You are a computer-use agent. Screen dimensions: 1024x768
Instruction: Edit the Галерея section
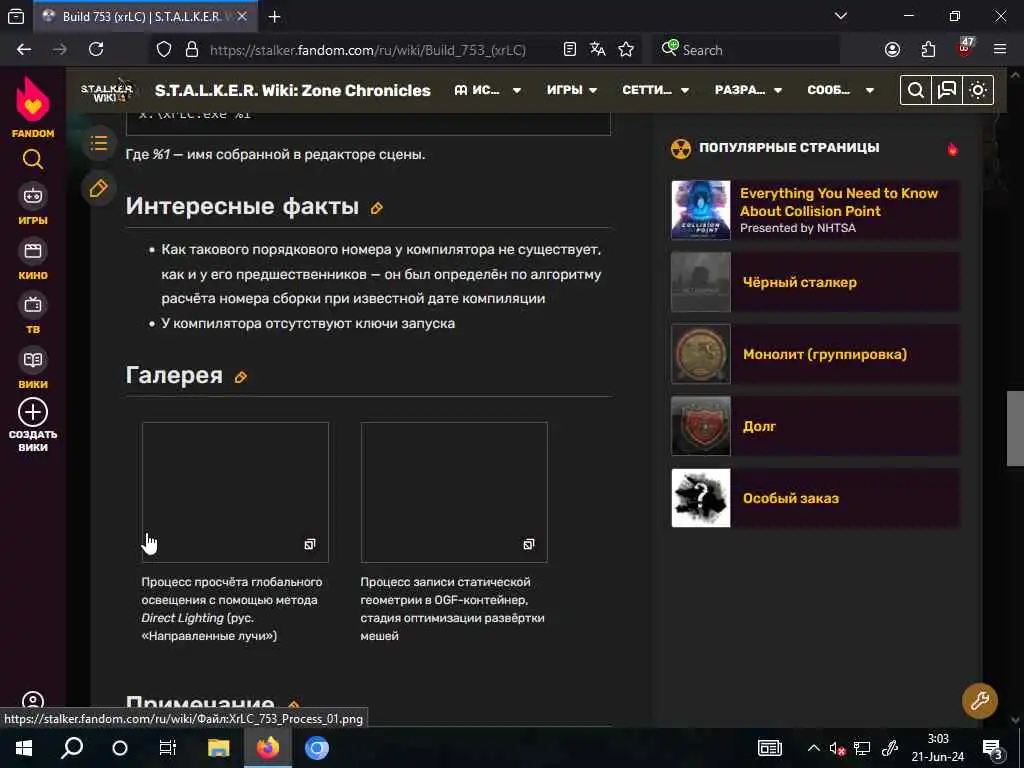(x=241, y=377)
